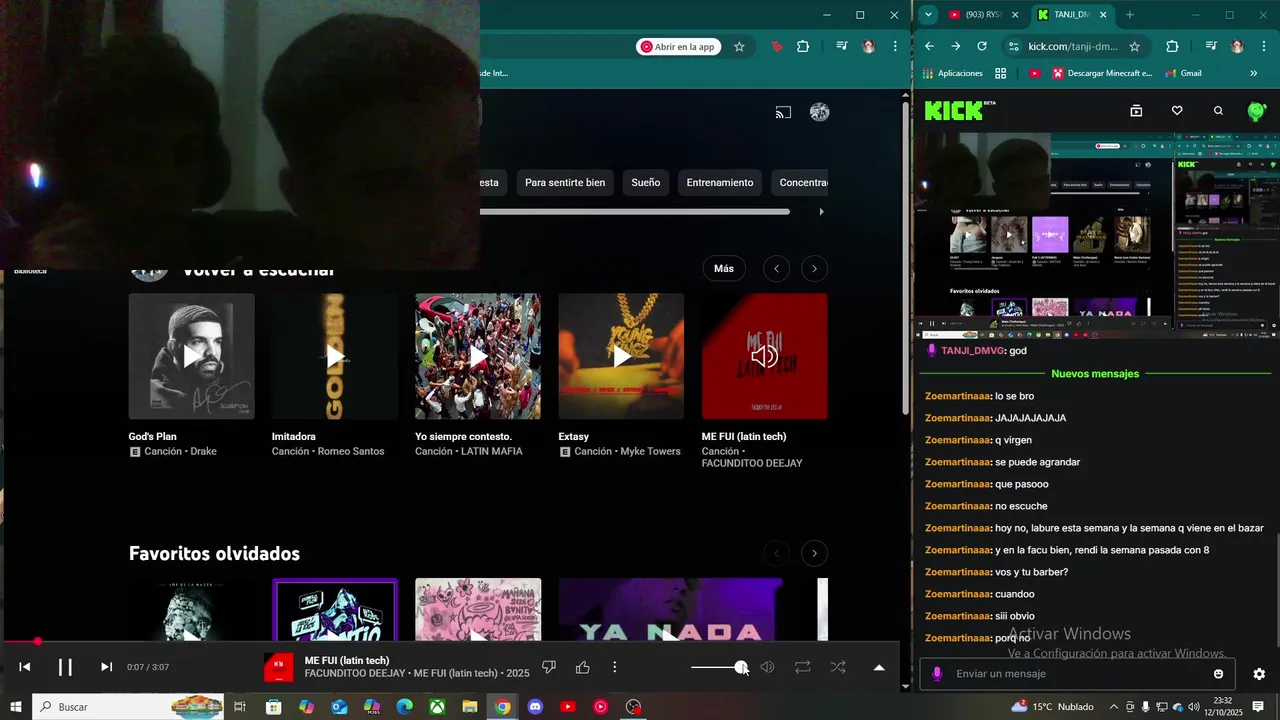Reload the Kick page
Image resolution: width=1280 pixels, height=720 pixels.
point(982,46)
